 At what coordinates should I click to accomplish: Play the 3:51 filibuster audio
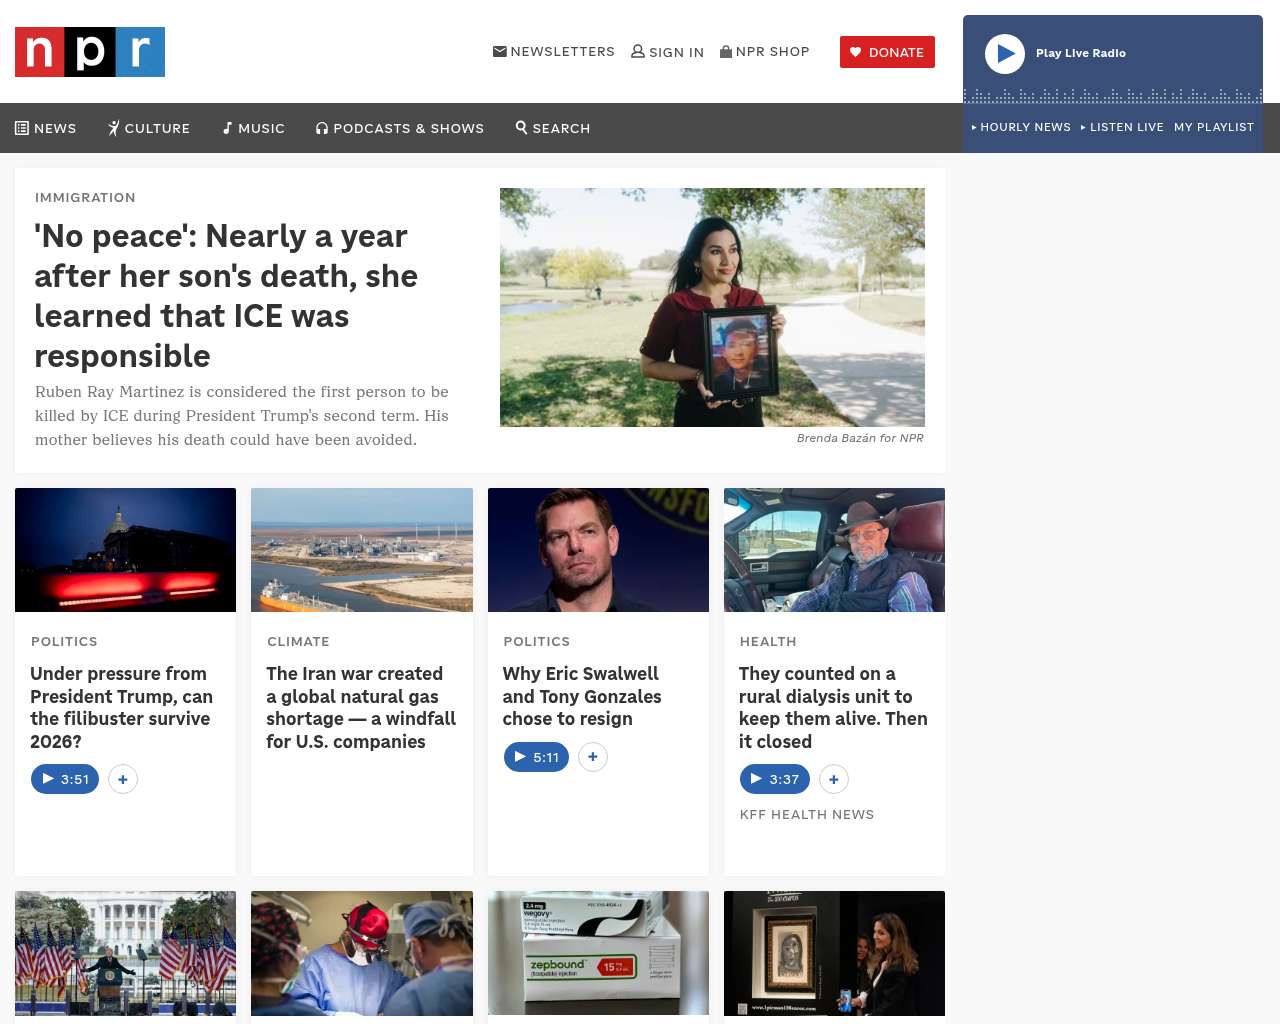pyautogui.click(x=65, y=779)
